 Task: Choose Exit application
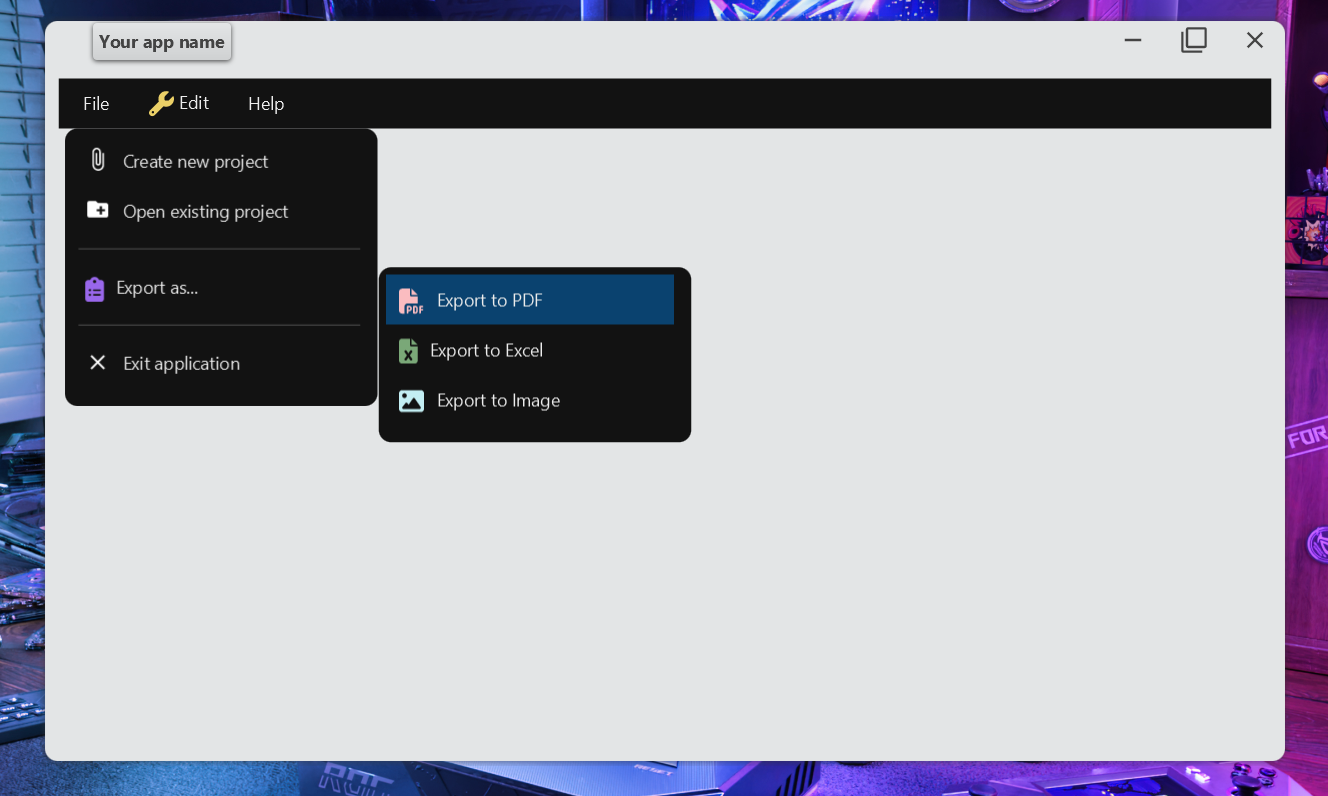coord(221,363)
